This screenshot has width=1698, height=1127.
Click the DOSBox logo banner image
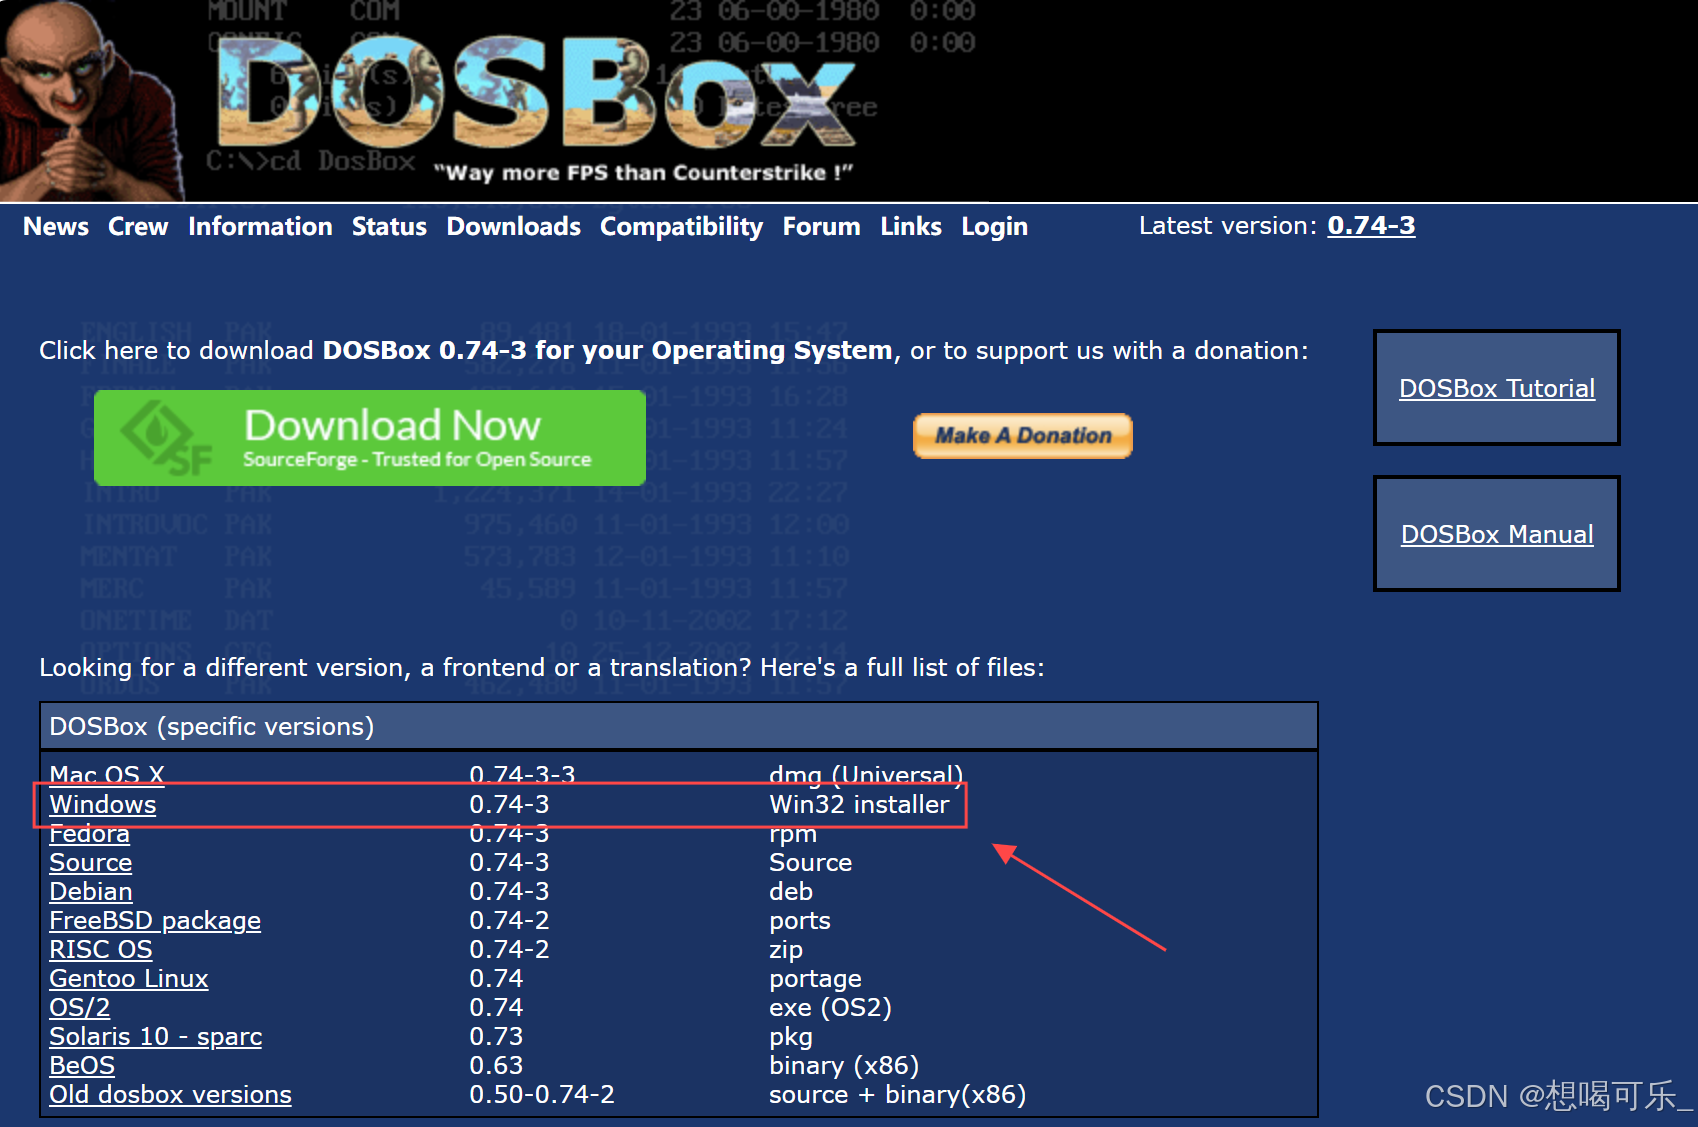click(535, 92)
